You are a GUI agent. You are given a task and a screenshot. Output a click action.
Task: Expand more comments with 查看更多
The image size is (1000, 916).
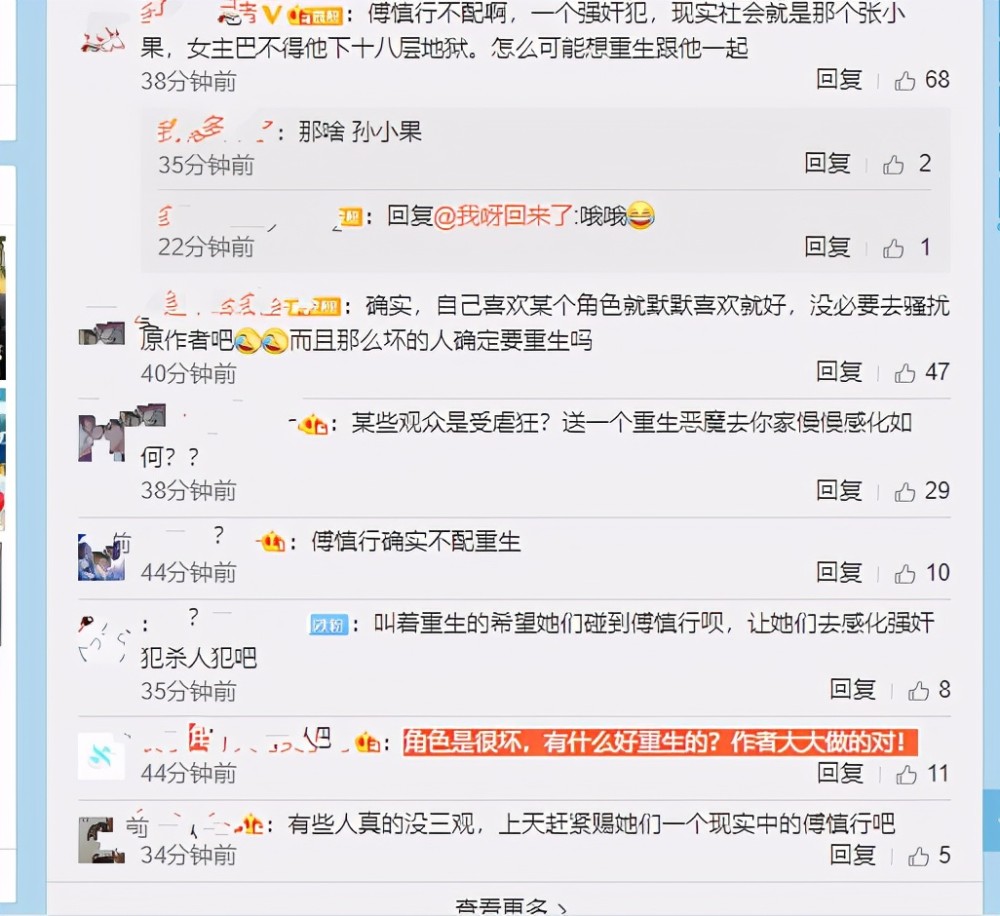click(510, 907)
